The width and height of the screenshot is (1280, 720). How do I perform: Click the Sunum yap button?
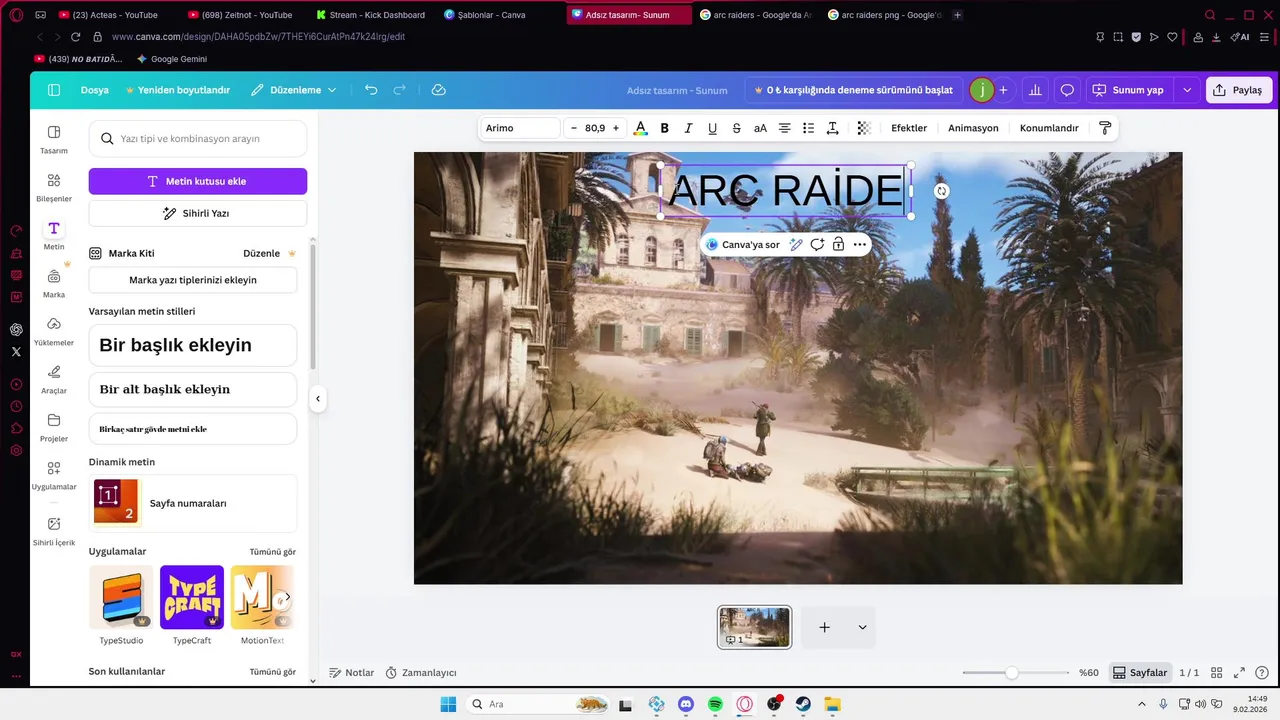tap(1130, 90)
